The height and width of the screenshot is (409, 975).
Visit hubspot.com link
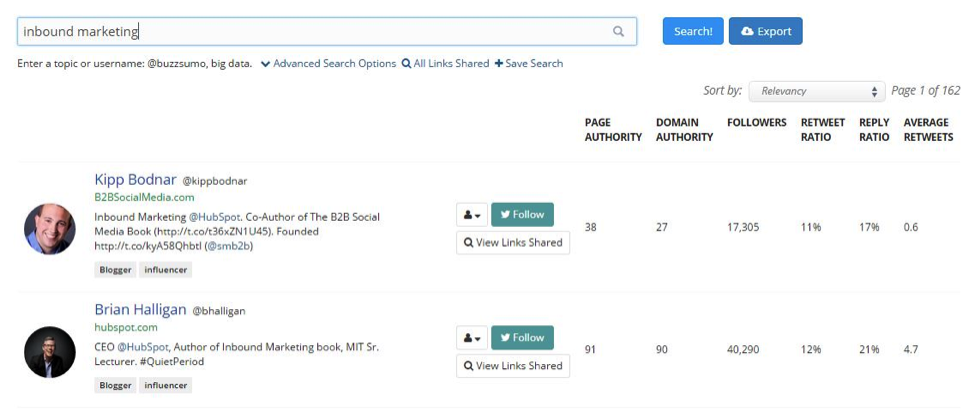(x=126, y=327)
